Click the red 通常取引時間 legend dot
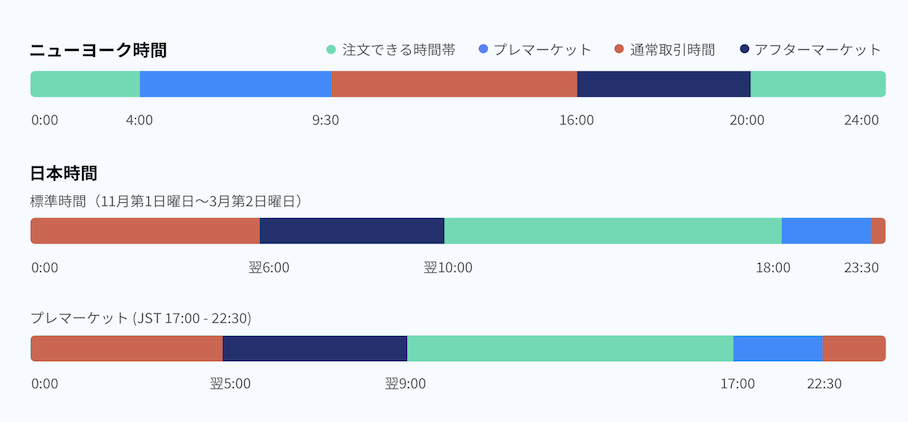This screenshot has height=422, width=908. click(x=619, y=49)
